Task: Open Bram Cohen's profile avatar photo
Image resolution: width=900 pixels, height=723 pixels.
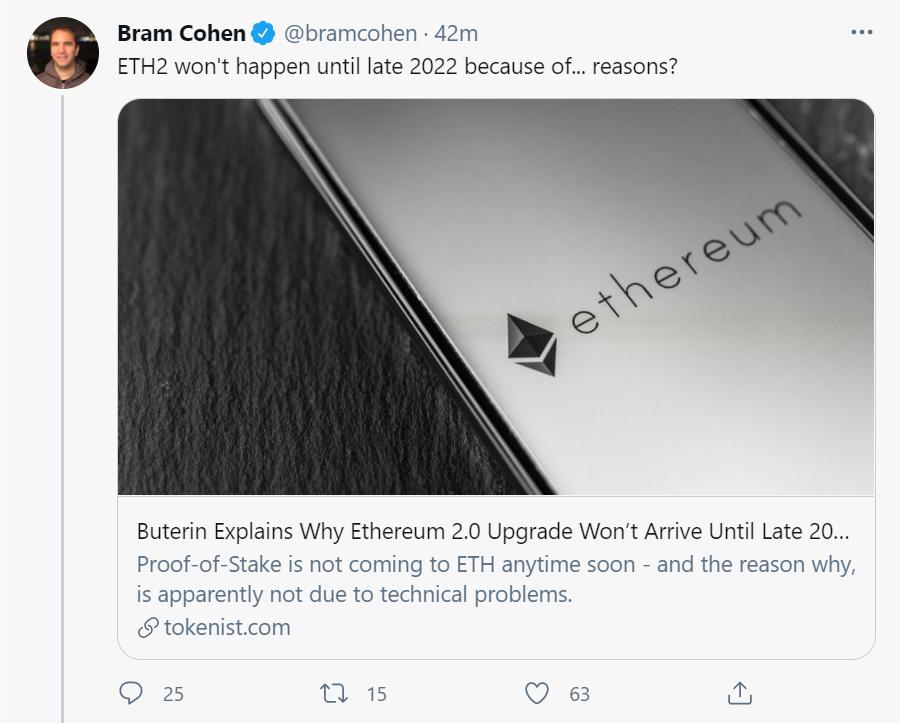Action: pos(62,53)
